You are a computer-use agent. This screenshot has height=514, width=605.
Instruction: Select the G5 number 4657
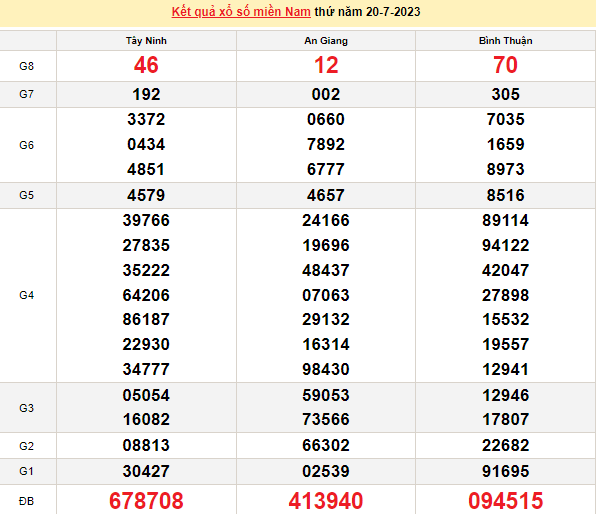tap(326, 195)
